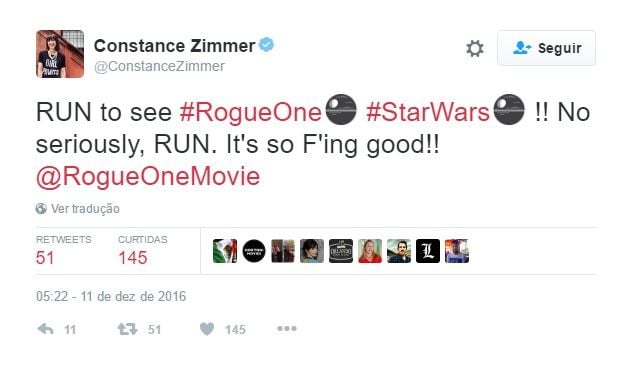Like the tweet with heart icon
This screenshot has height=367, width=631.
(x=207, y=329)
